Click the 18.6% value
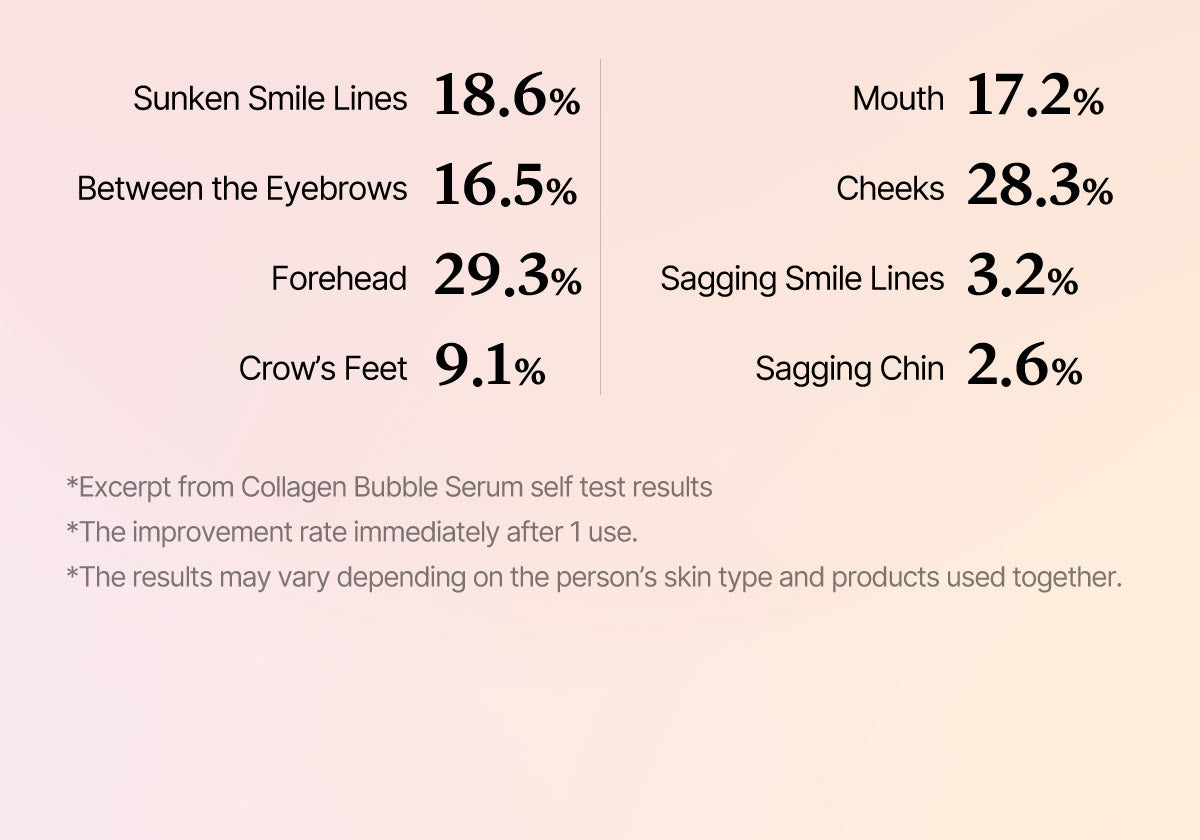 507,98
